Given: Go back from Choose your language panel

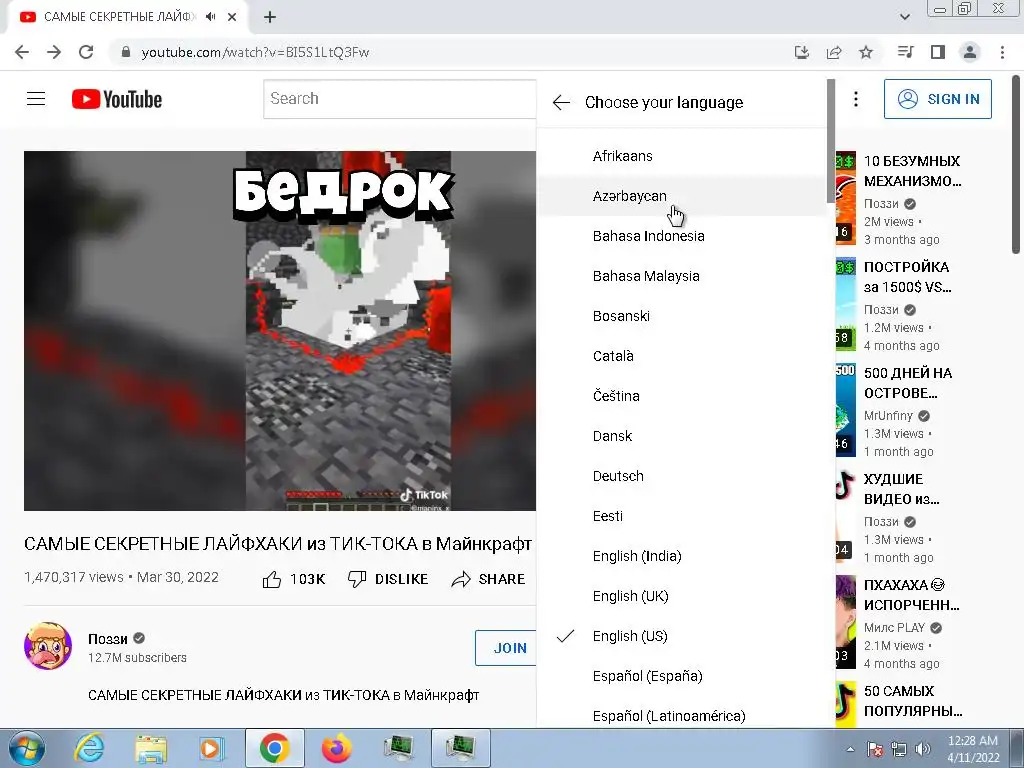Looking at the screenshot, I should [x=561, y=103].
